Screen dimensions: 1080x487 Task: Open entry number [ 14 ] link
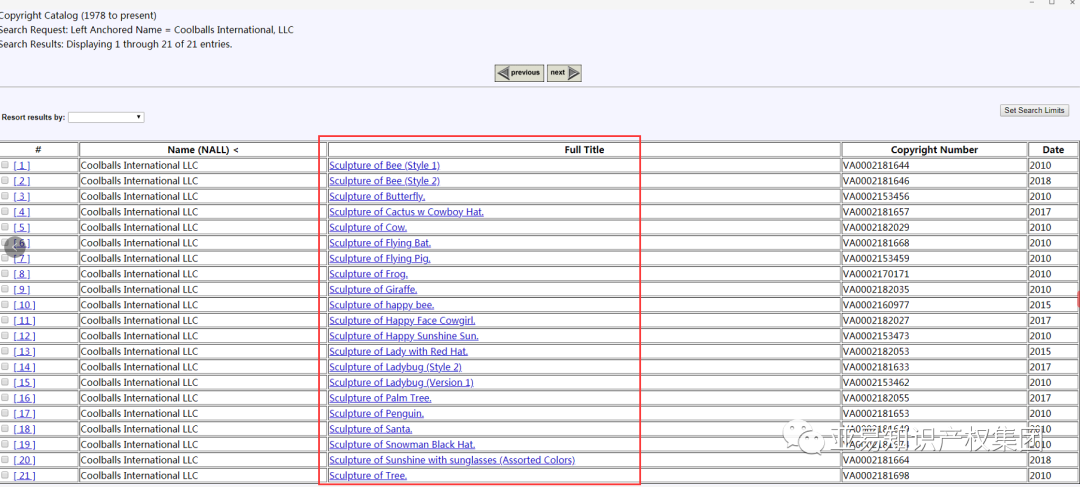[25, 366]
